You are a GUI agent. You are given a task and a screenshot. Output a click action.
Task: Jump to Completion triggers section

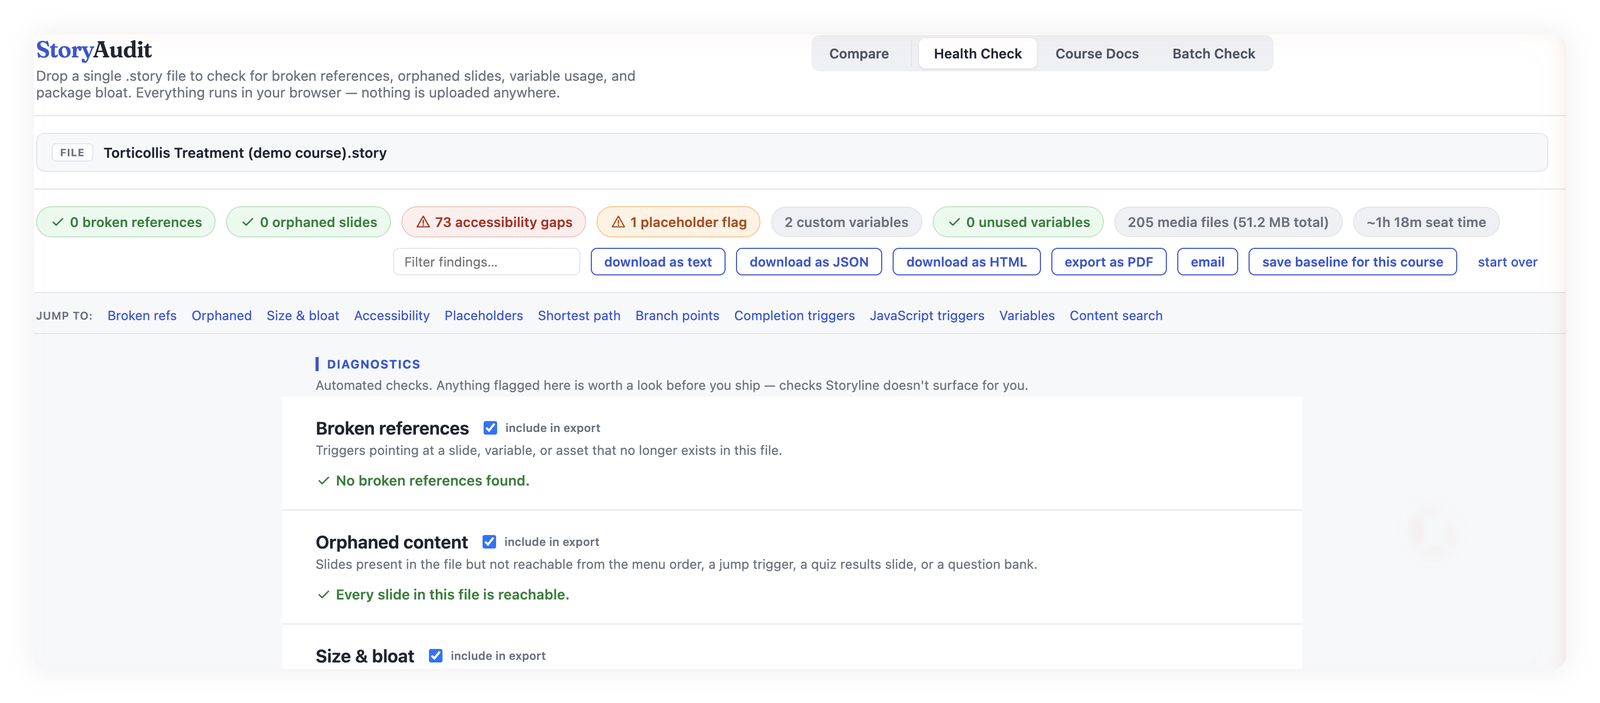[794, 315]
